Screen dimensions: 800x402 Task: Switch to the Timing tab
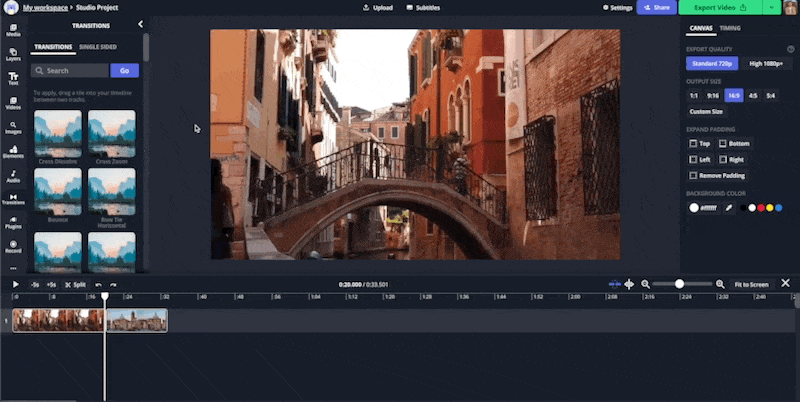(x=730, y=29)
